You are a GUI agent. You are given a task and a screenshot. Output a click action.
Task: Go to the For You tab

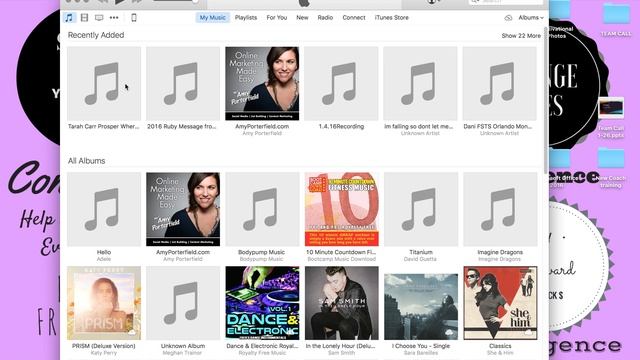(x=277, y=18)
